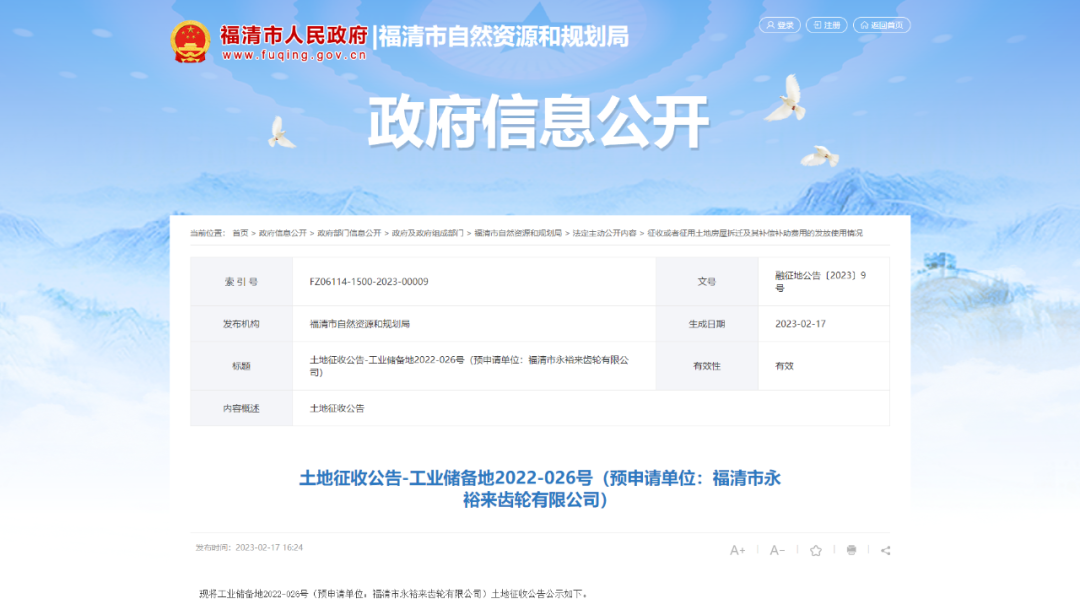Print the page using printer icon

[x=851, y=550]
